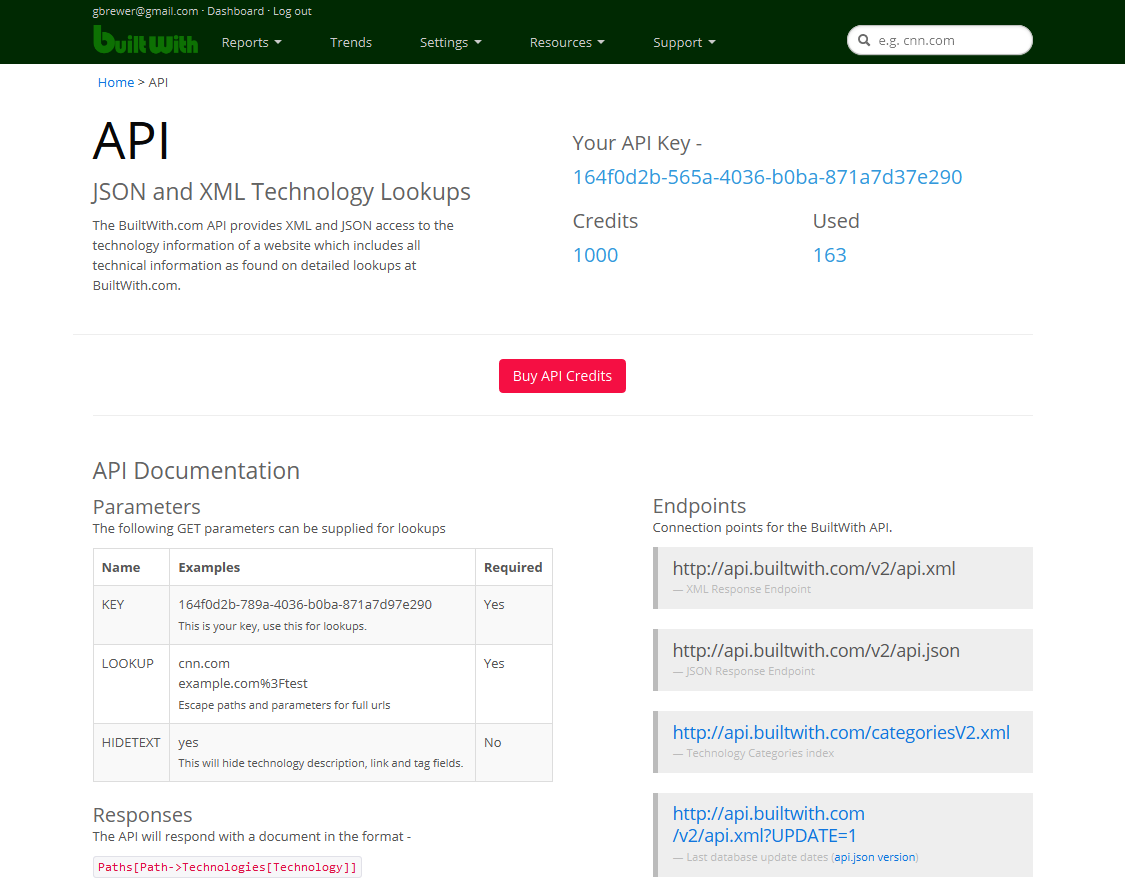The width and height of the screenshot is (1125, 888).
Task: Click the cnn.com example in LOOKUP row
Action: point(204,663)
